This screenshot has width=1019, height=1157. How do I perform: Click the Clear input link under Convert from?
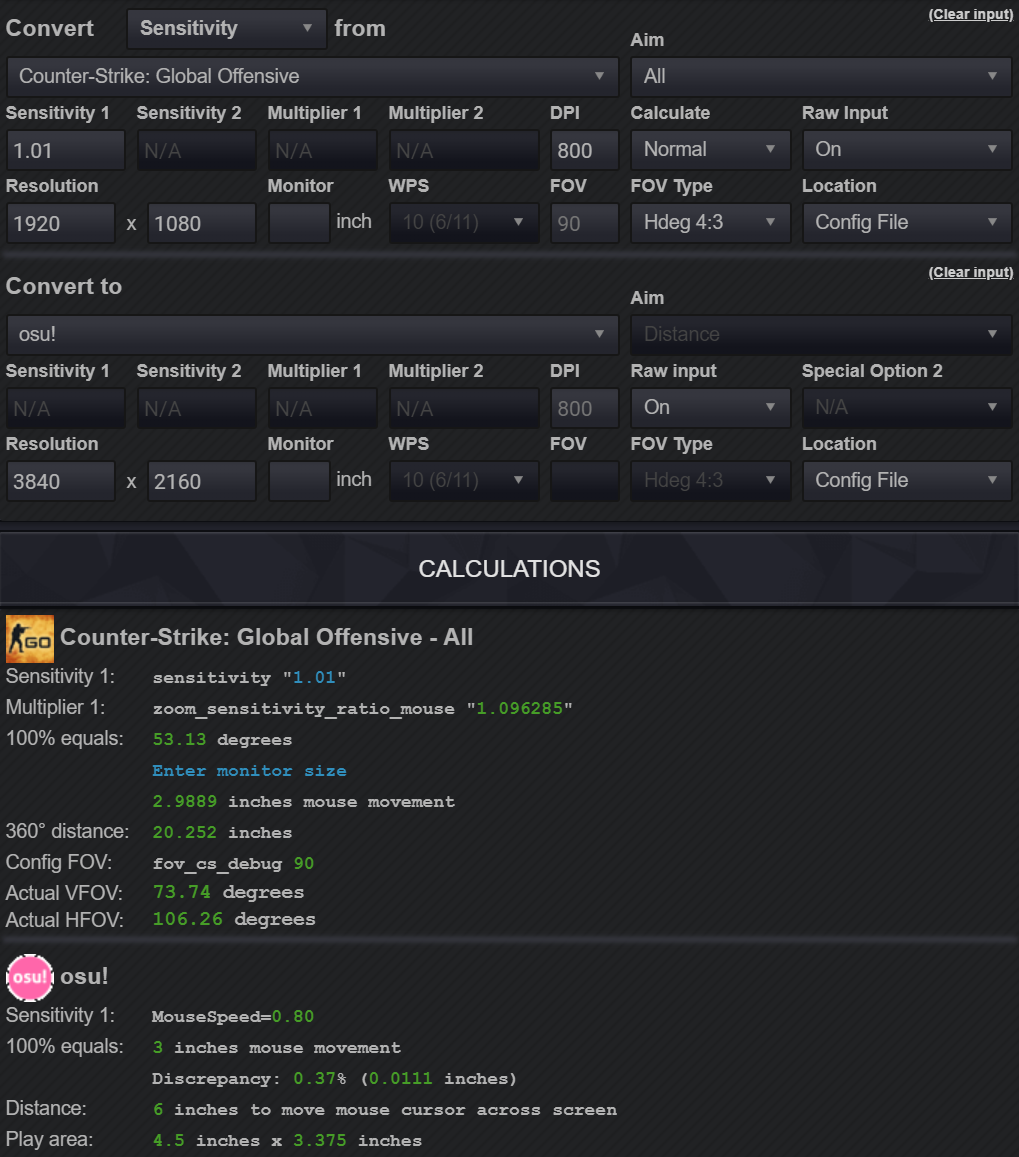[x=970, y=15]
